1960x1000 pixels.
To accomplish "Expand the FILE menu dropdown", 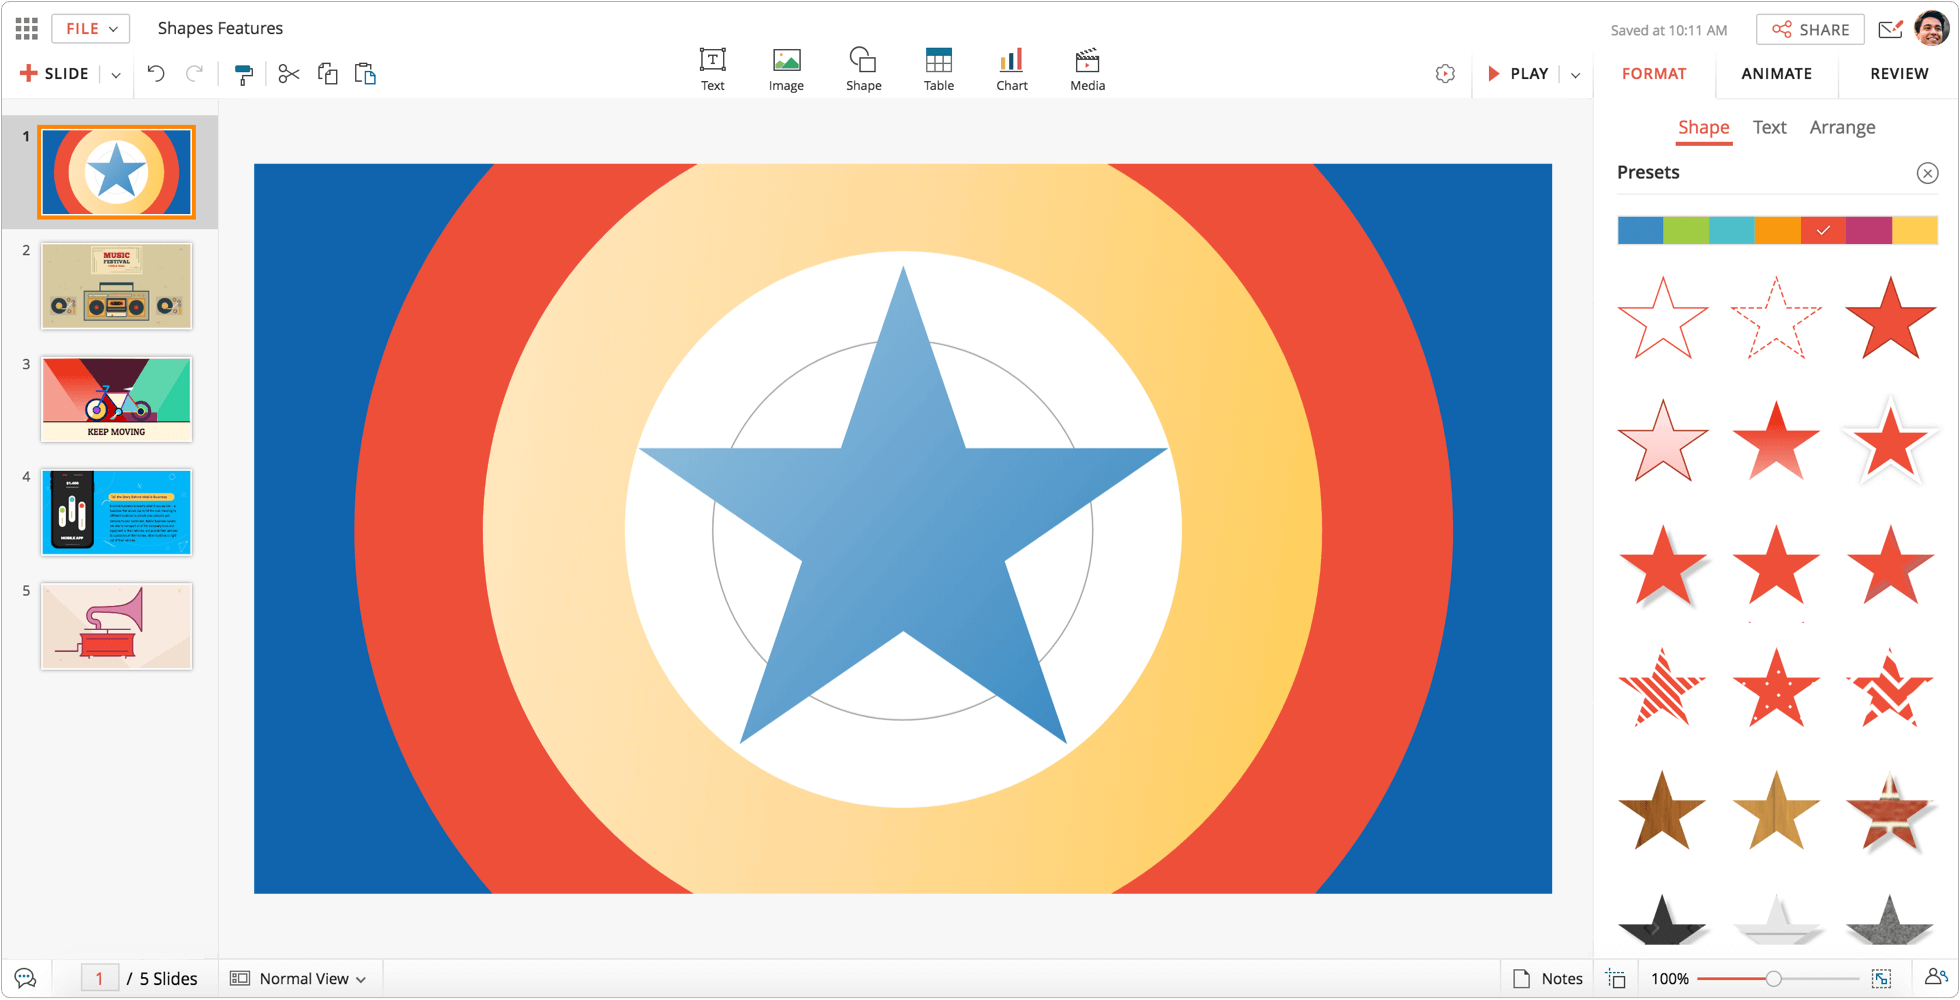I will click(x=91, y=28).
